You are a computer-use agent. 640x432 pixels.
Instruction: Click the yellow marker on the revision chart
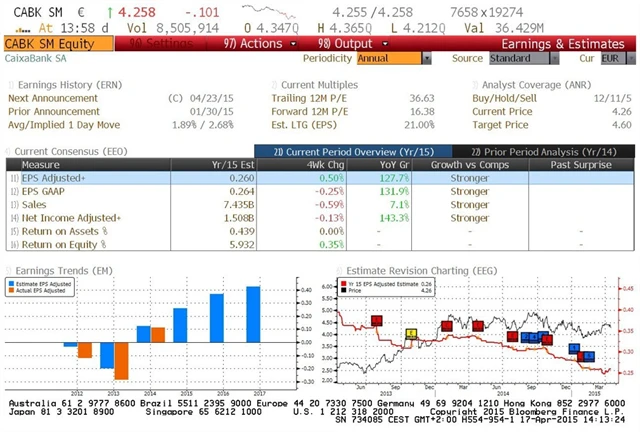tap(411, 334)
